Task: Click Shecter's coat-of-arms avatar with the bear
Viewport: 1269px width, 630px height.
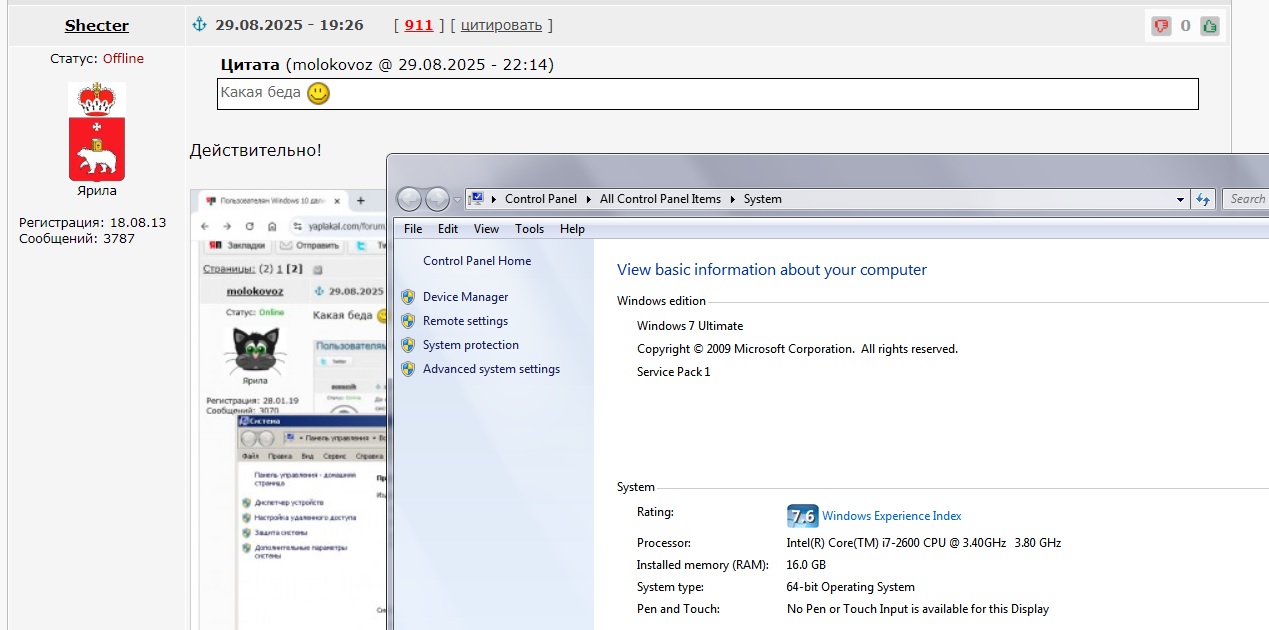Action: (x=97, y=131)
